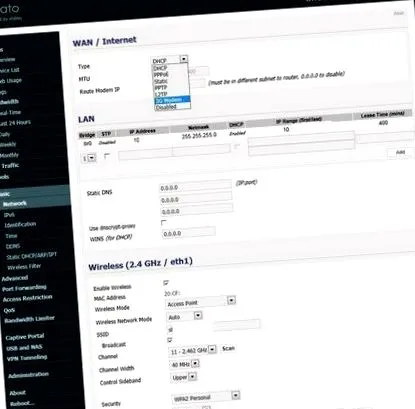Open Device List in the sidebar

coord(10,70)
